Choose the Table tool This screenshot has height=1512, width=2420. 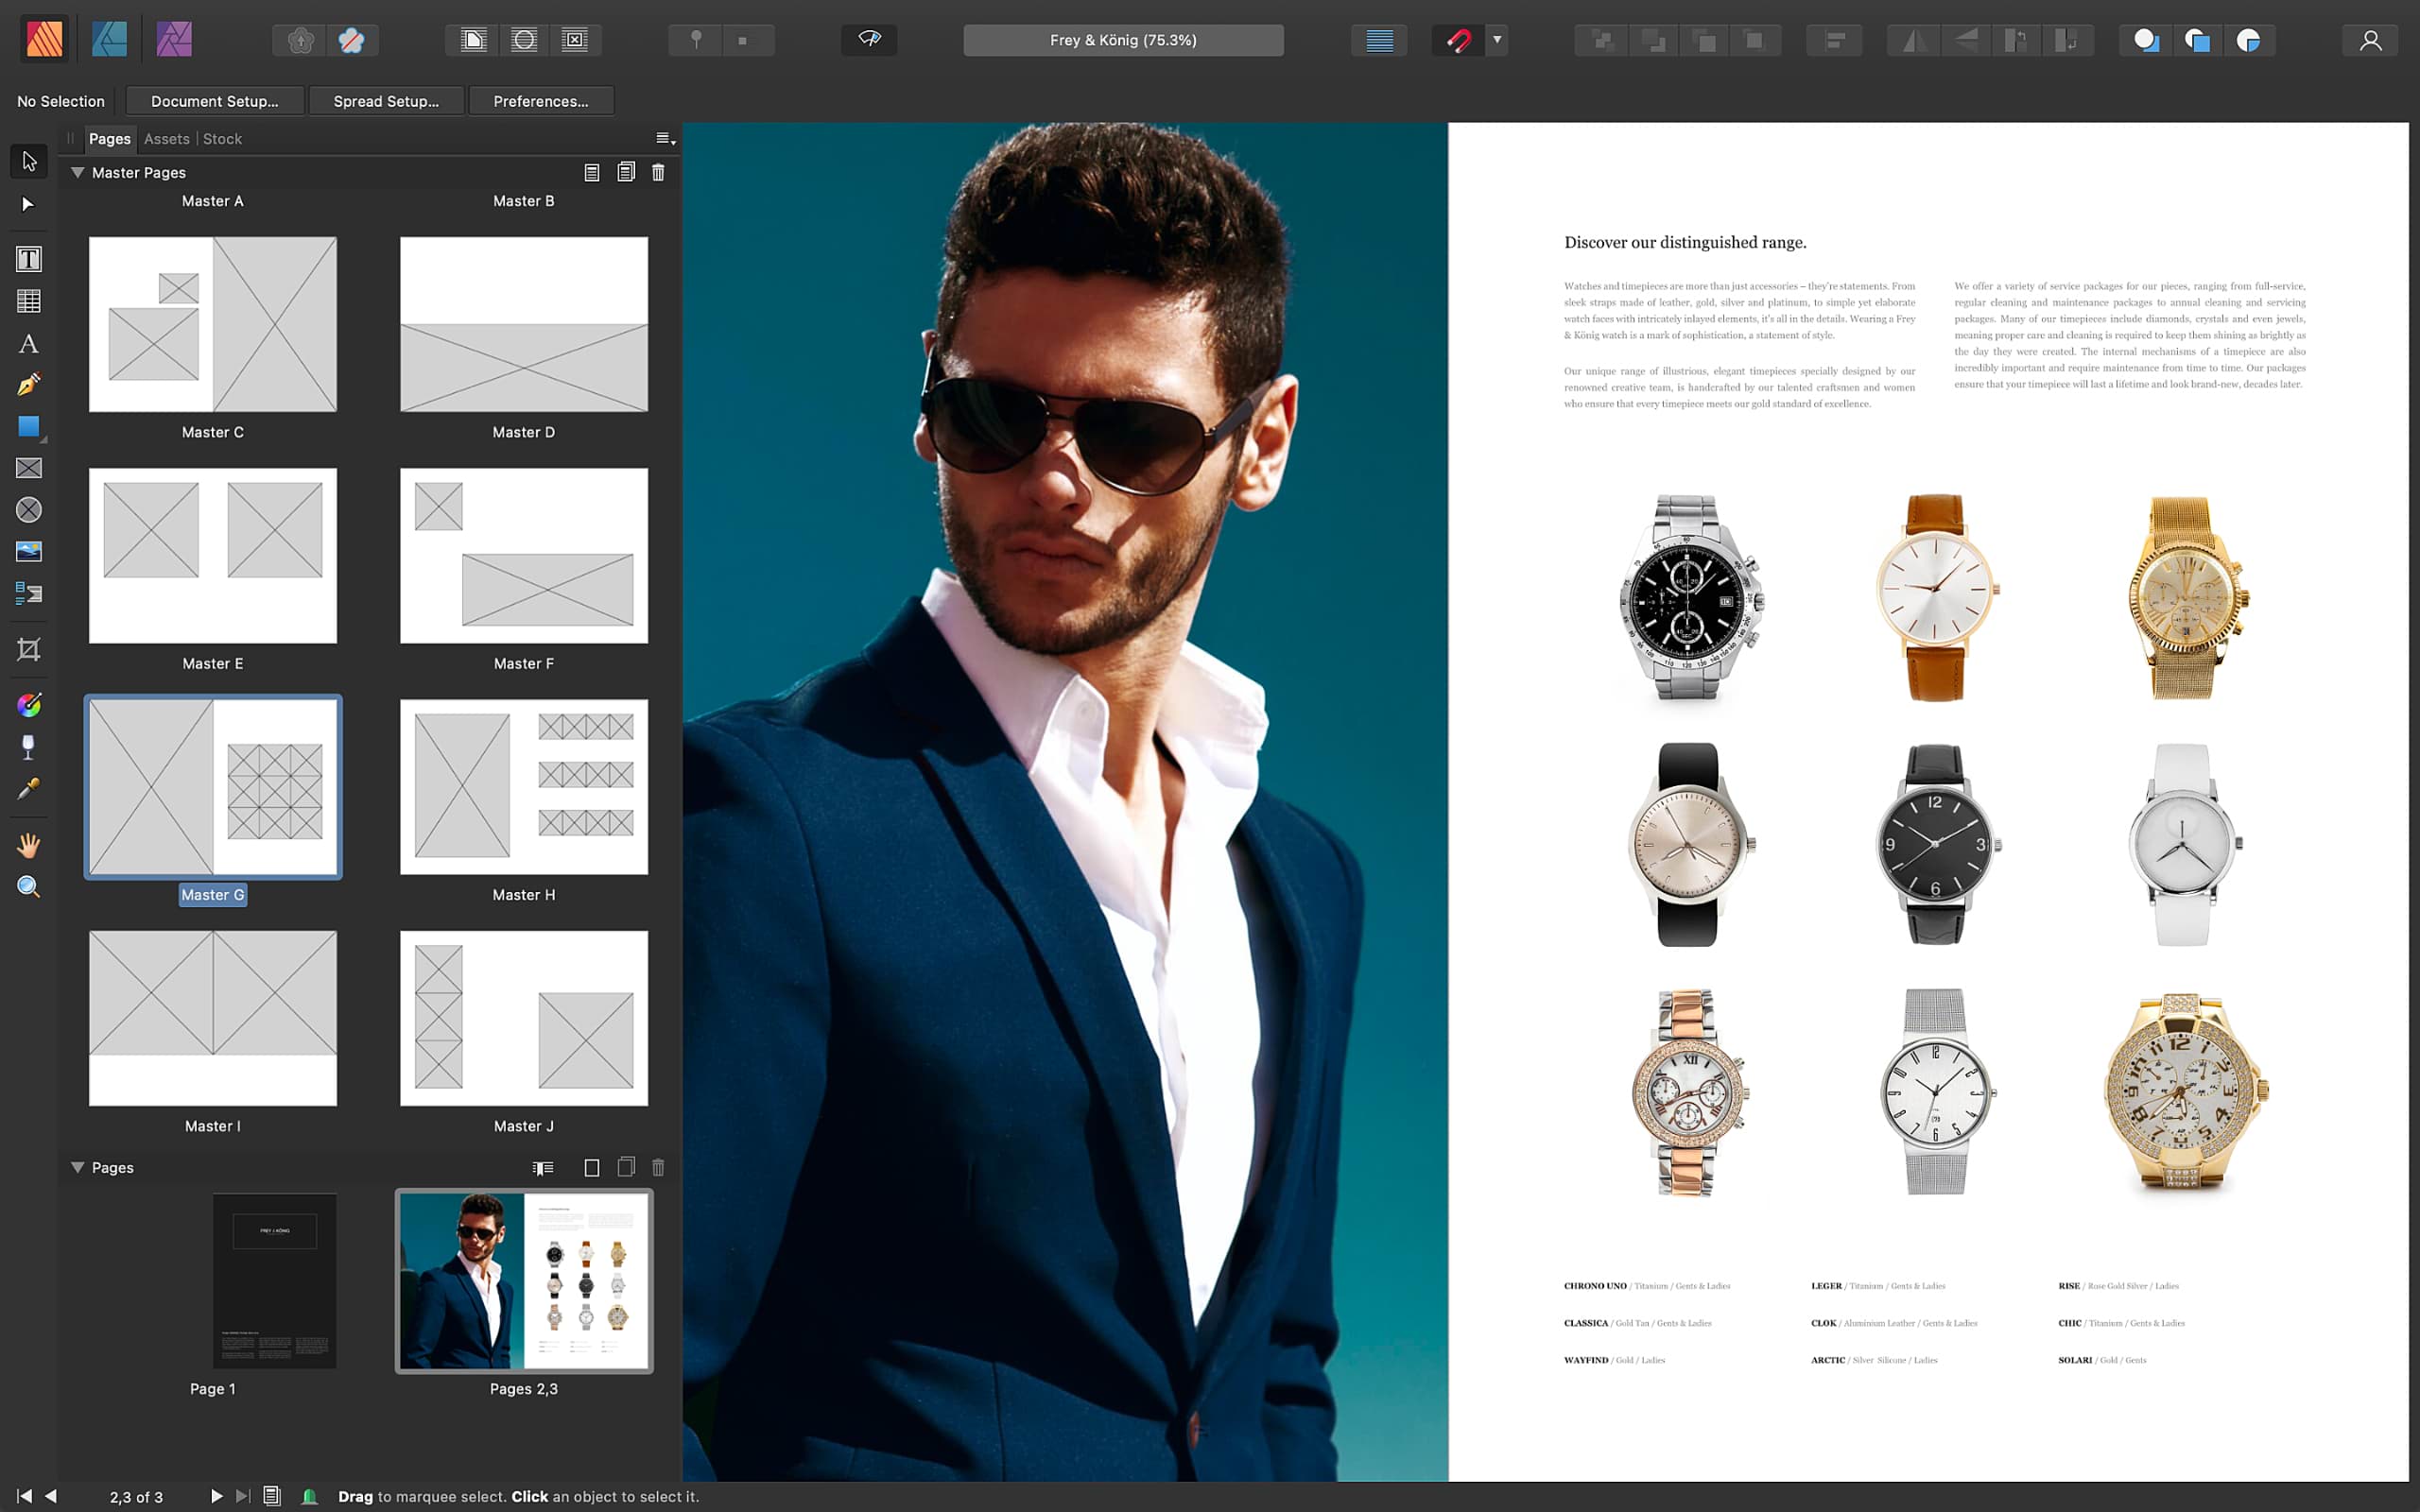pyautogui.click(x=28, y=301)
